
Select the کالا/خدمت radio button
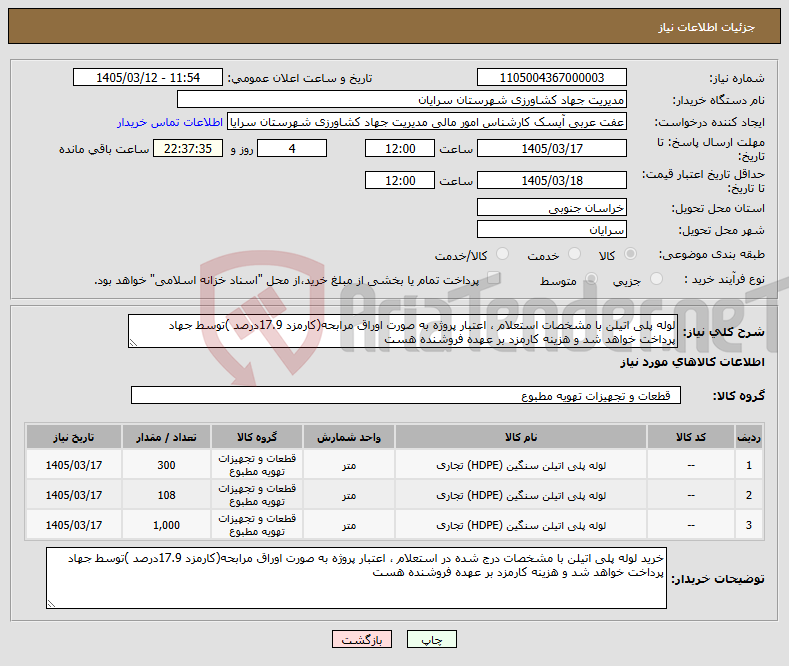coord(502,255)
